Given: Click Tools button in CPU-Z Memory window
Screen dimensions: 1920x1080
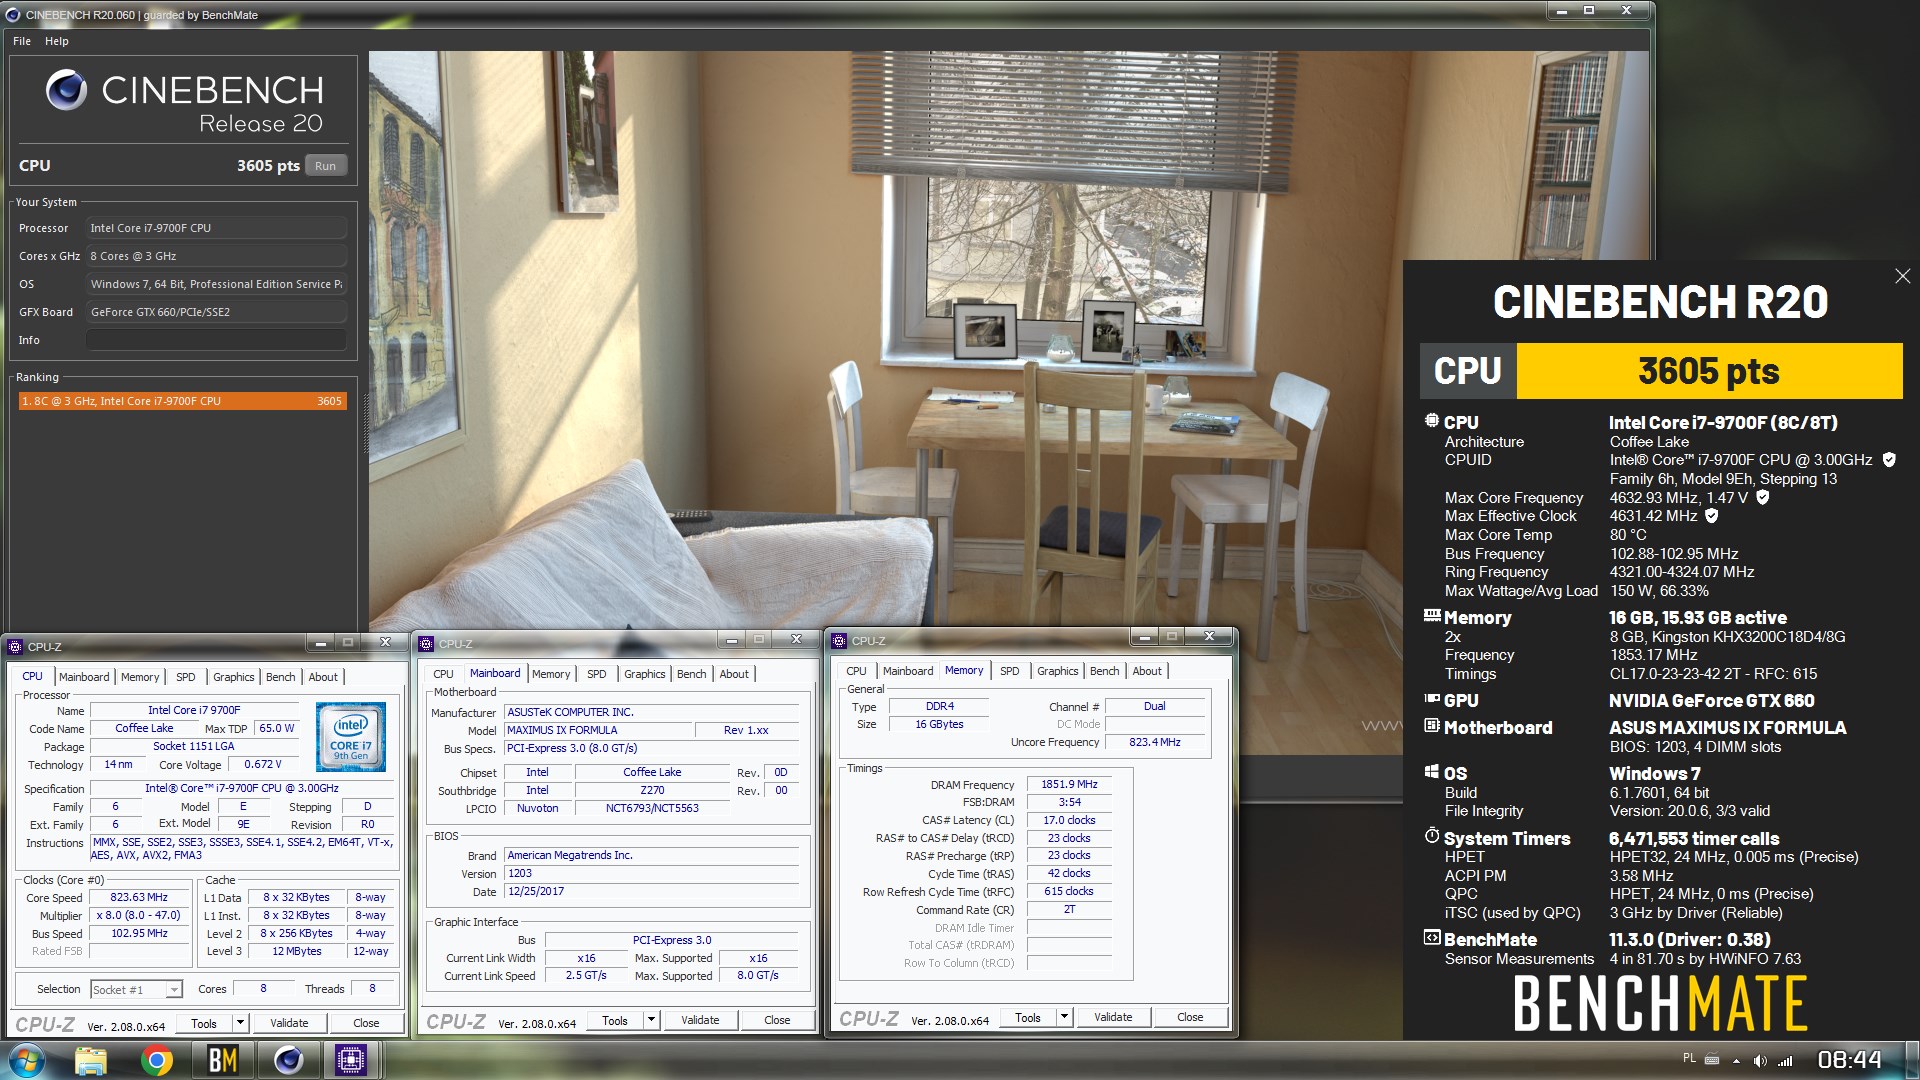Looking at the screenshot, I should pos(1028,1017).
